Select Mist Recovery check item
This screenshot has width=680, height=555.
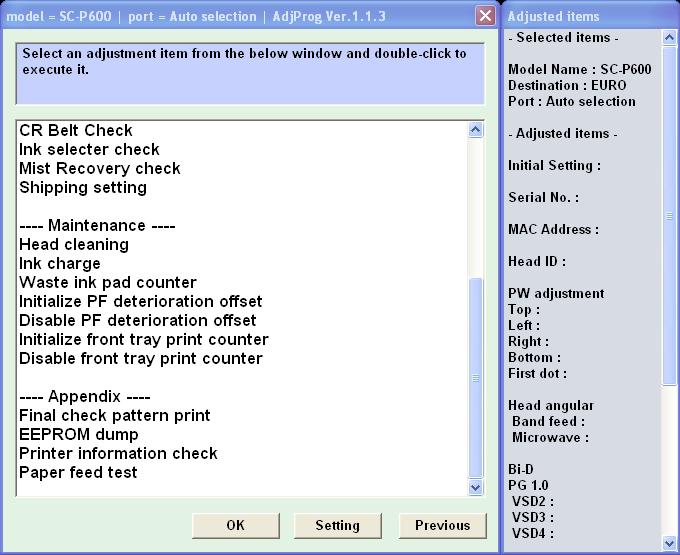pos(100,169)
